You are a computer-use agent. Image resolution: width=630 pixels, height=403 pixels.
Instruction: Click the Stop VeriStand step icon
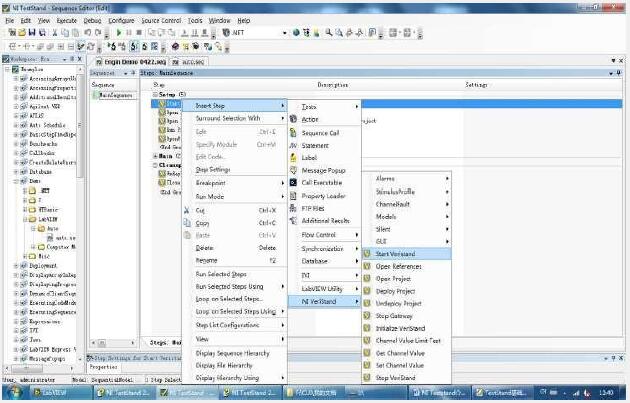(x=367, y=377)
